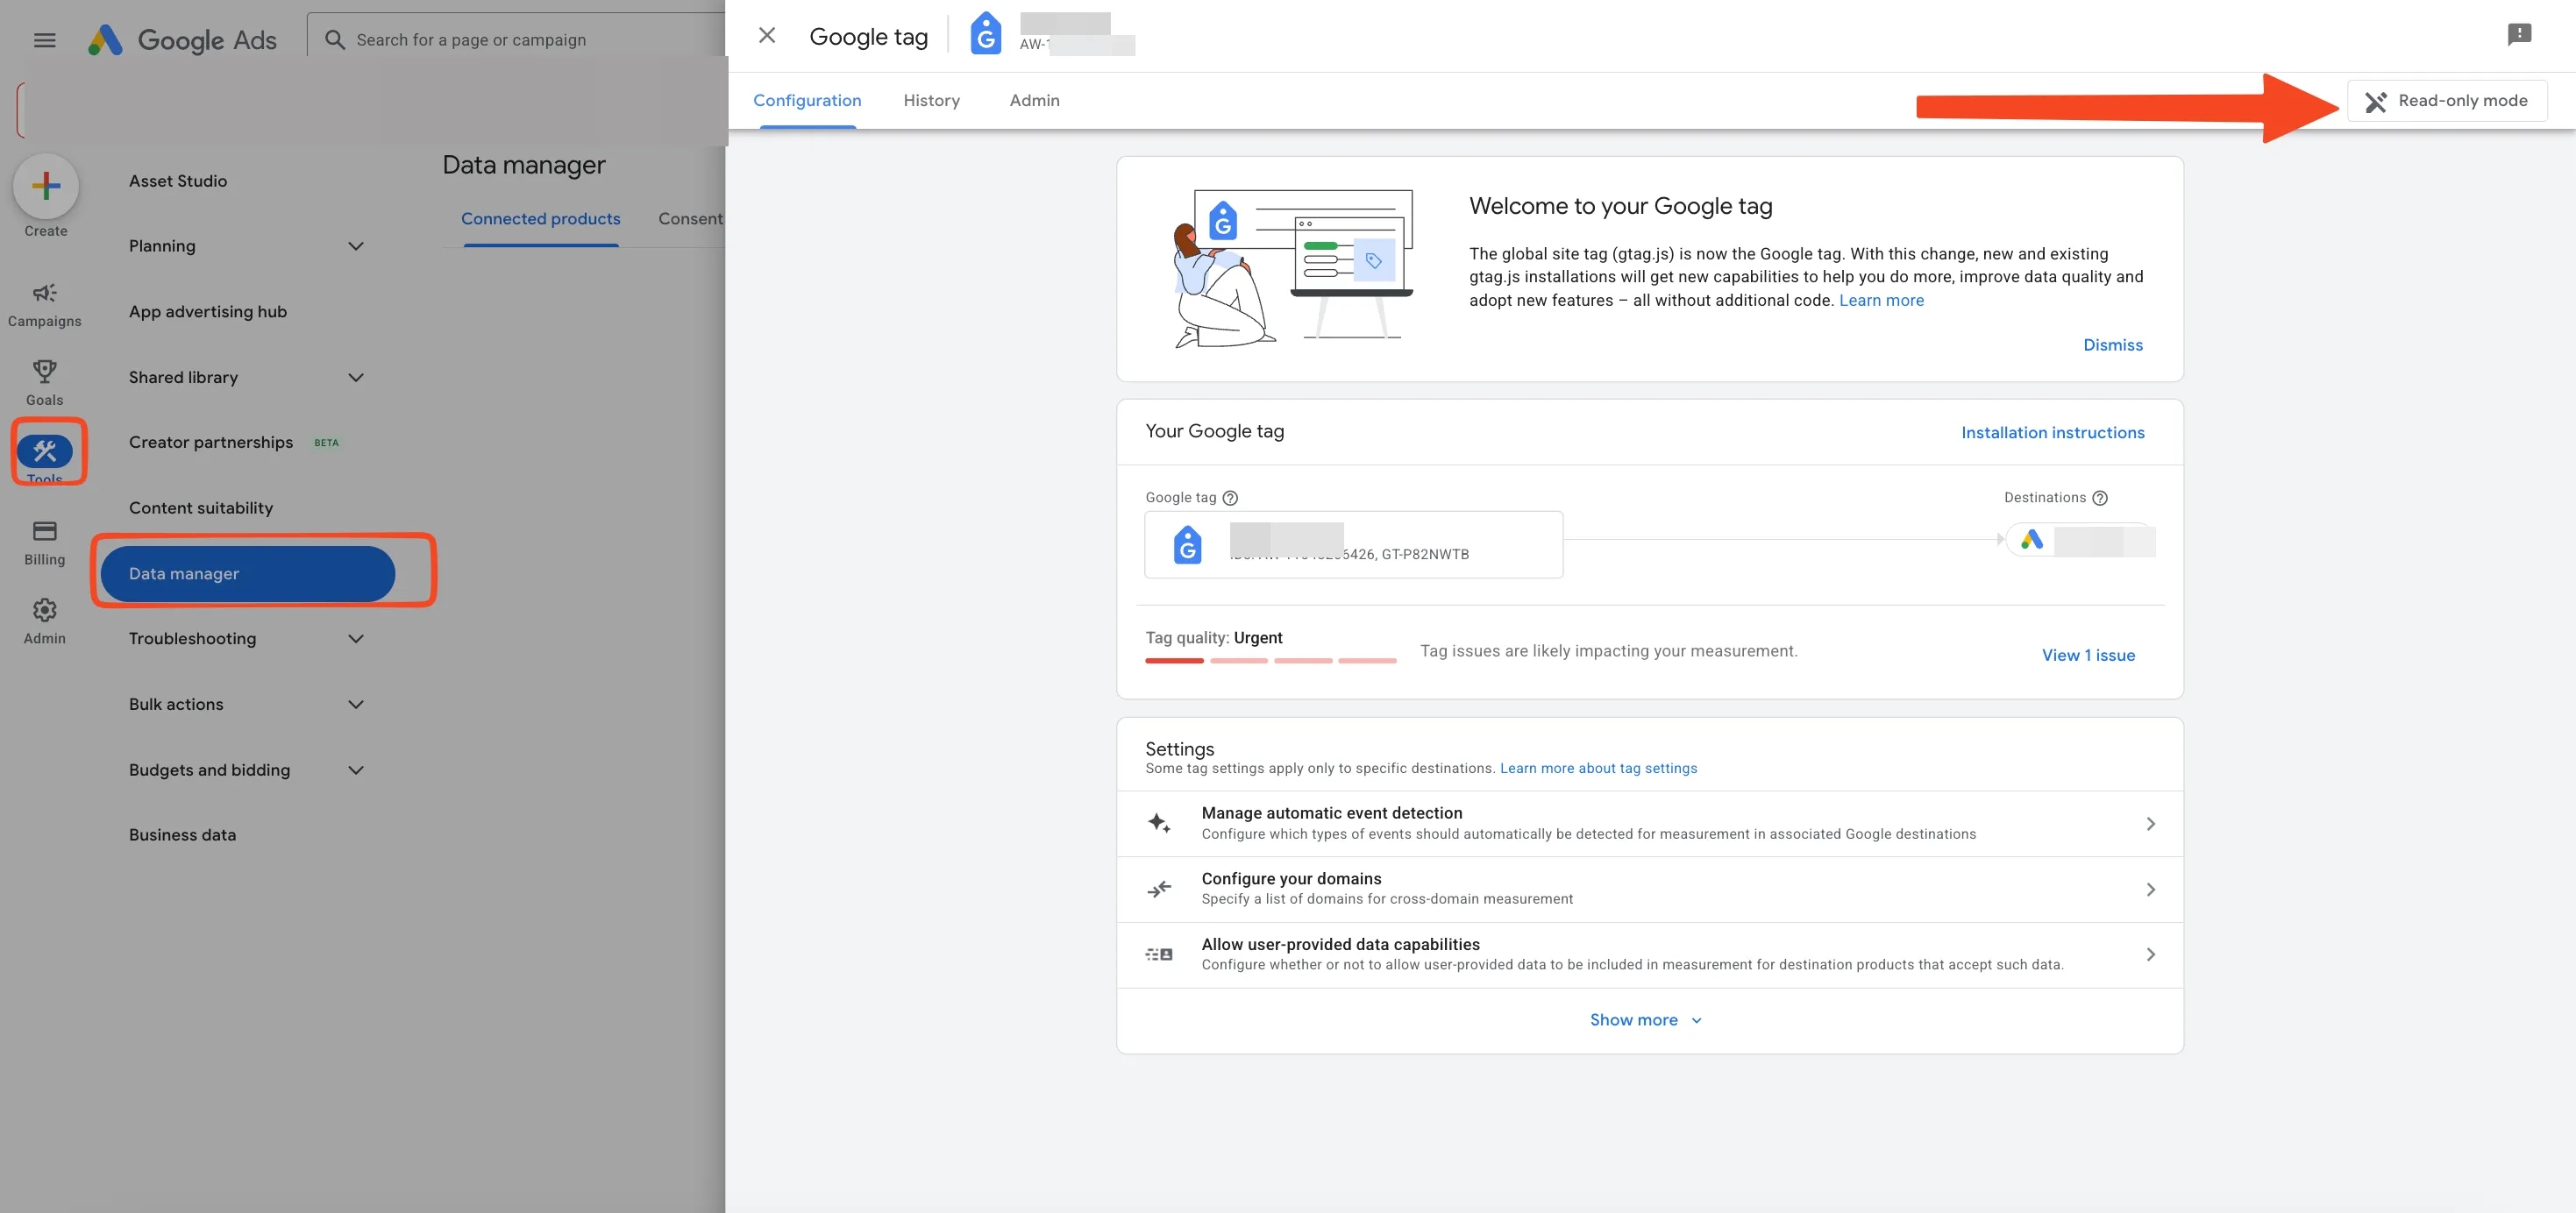This screenshot has width=2576, height=1213.
Task: Open Business data menu item
Action: click(x=182, y=835)
